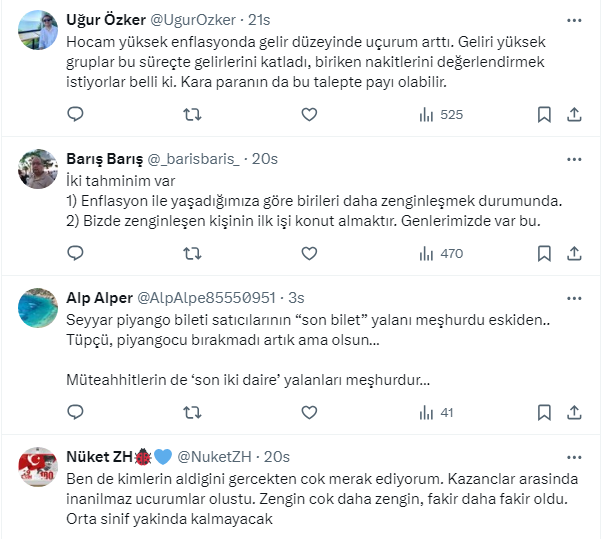Image resolution: width=610 pixels, height=539 pixels.
Task: Open more options on Uğur Özker's tweet
Action: pyautogui.click(x=573, y=21)
